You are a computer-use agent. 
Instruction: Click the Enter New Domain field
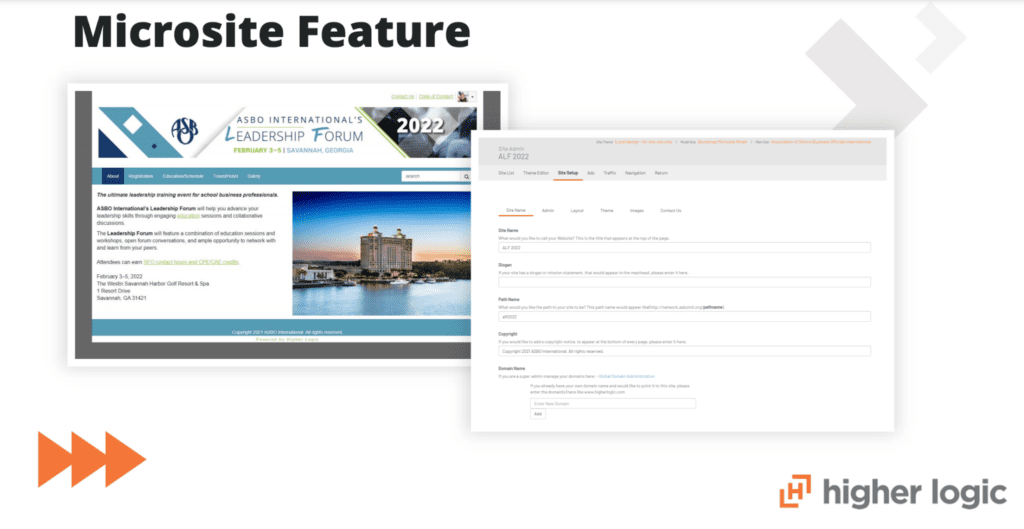tap(612, 403)
